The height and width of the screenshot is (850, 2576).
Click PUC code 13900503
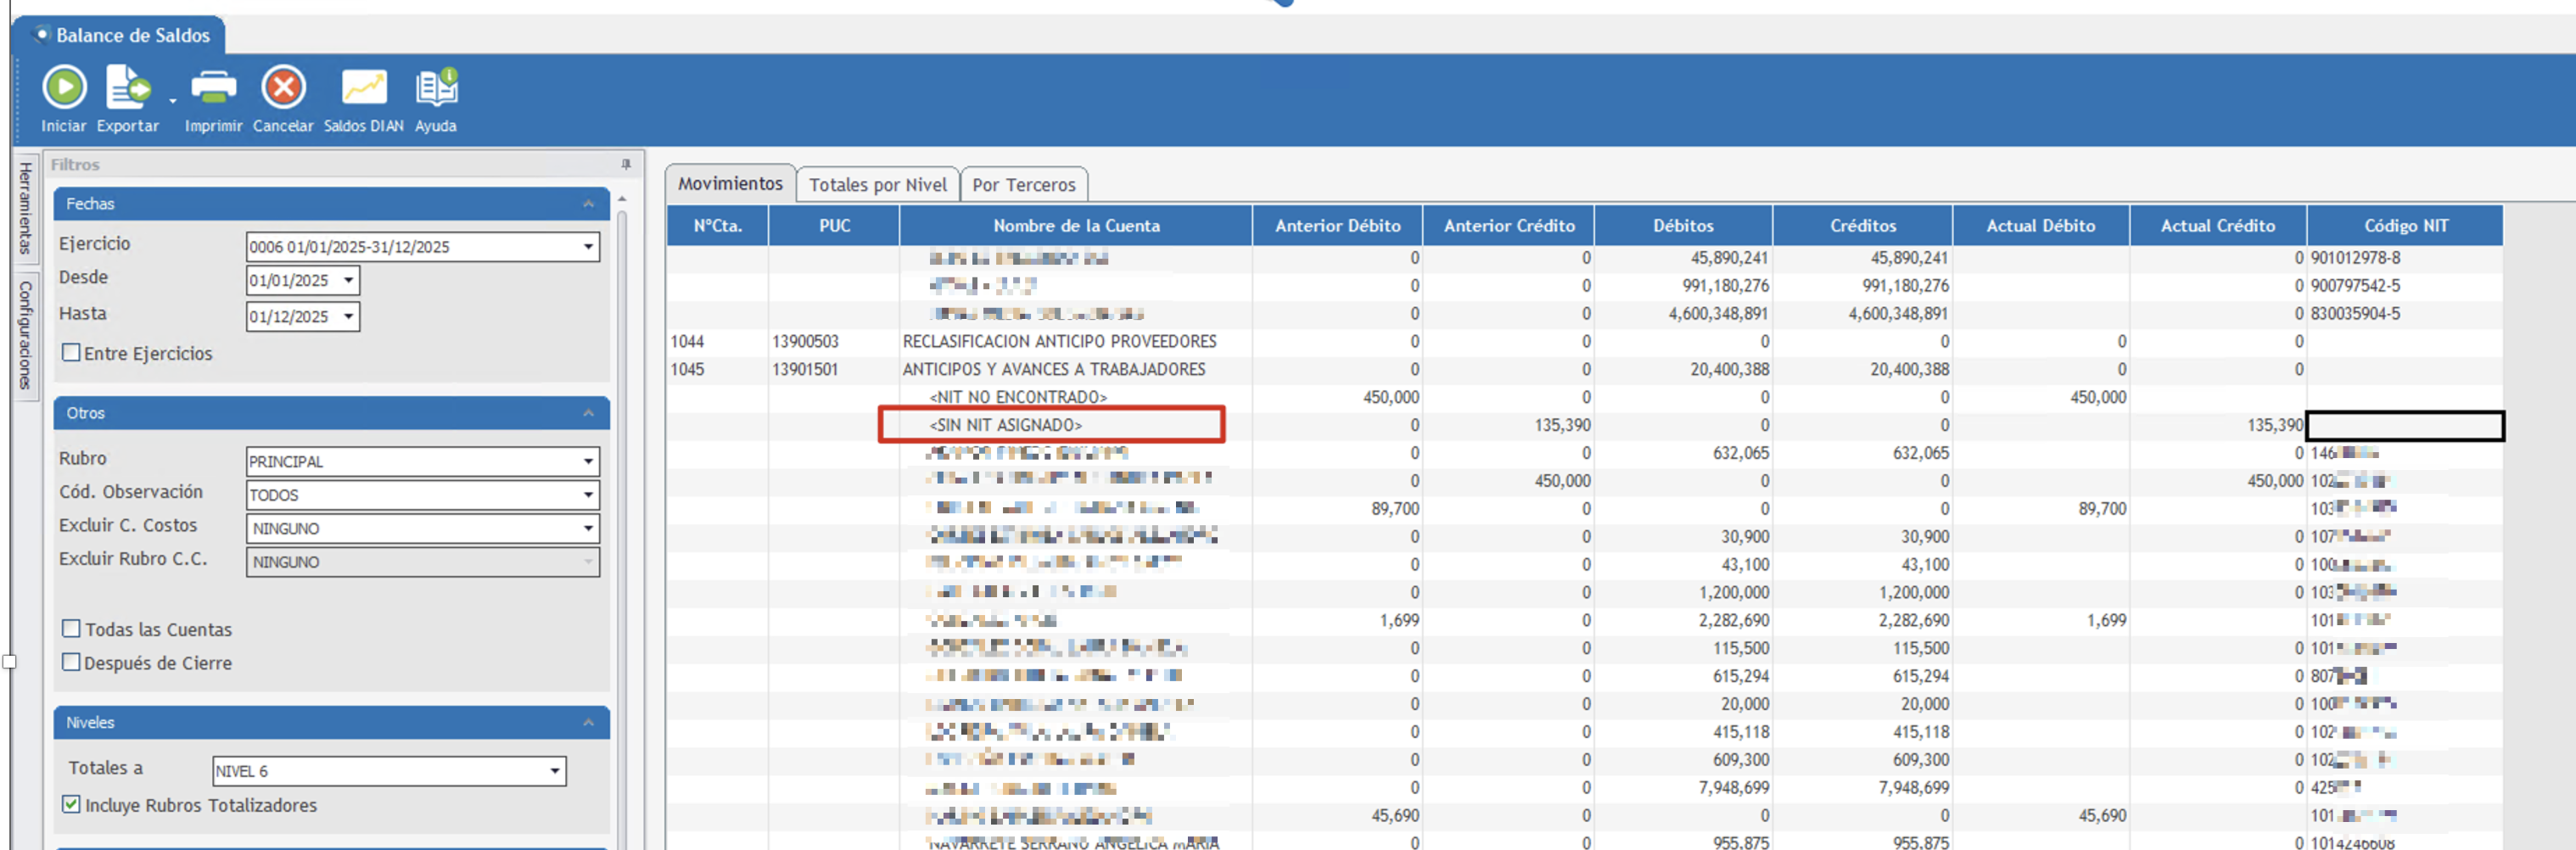tap(805, 341)
